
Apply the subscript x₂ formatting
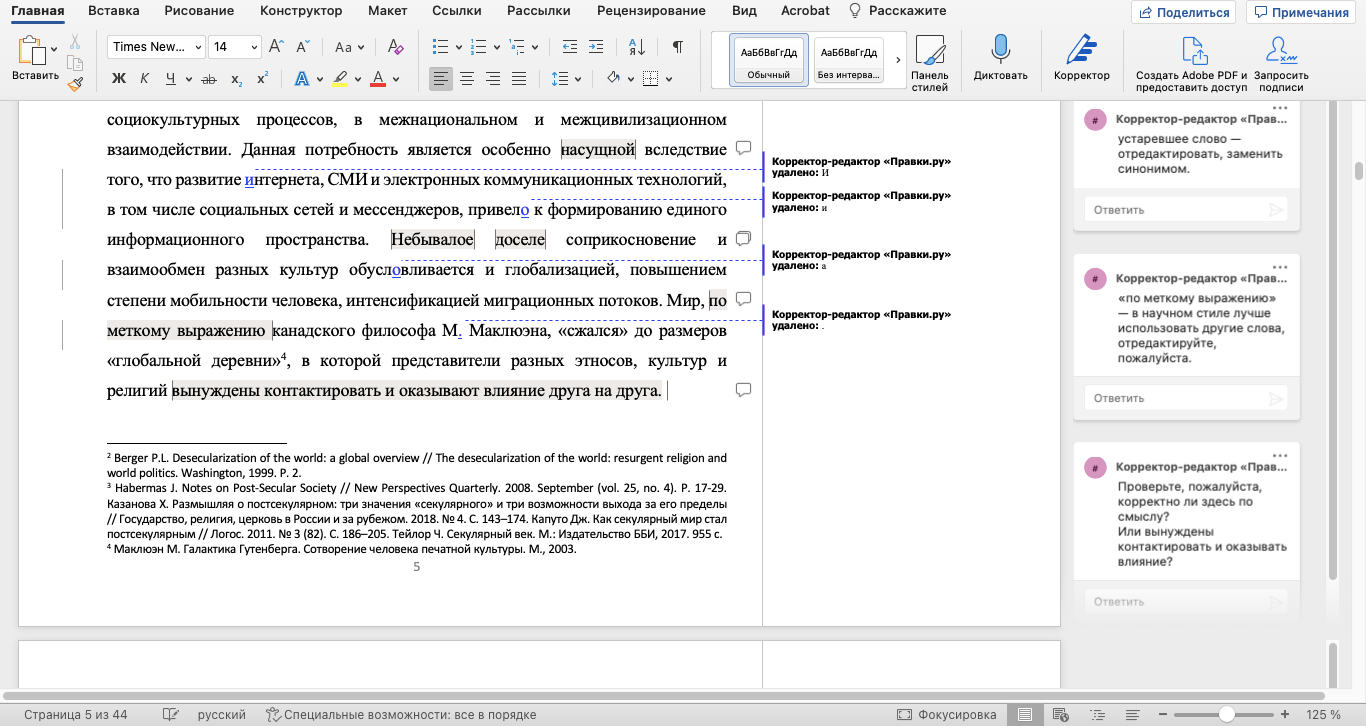[237, 78]
